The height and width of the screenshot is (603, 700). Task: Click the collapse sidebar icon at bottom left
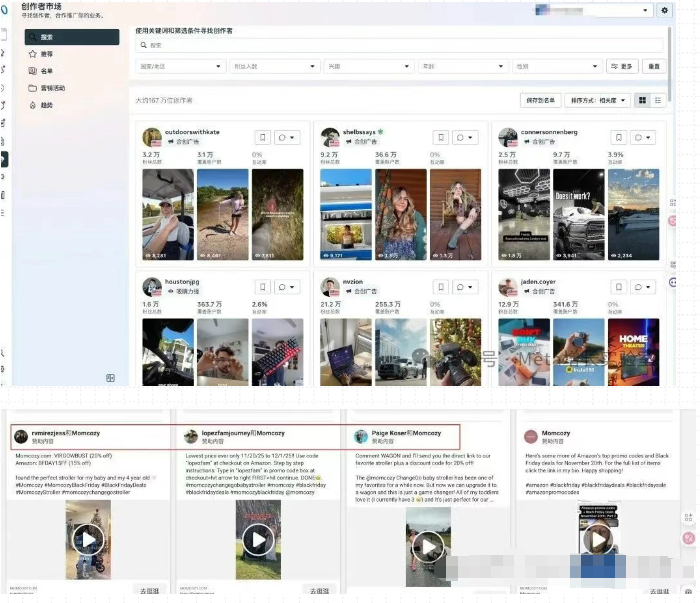(111, 378)
